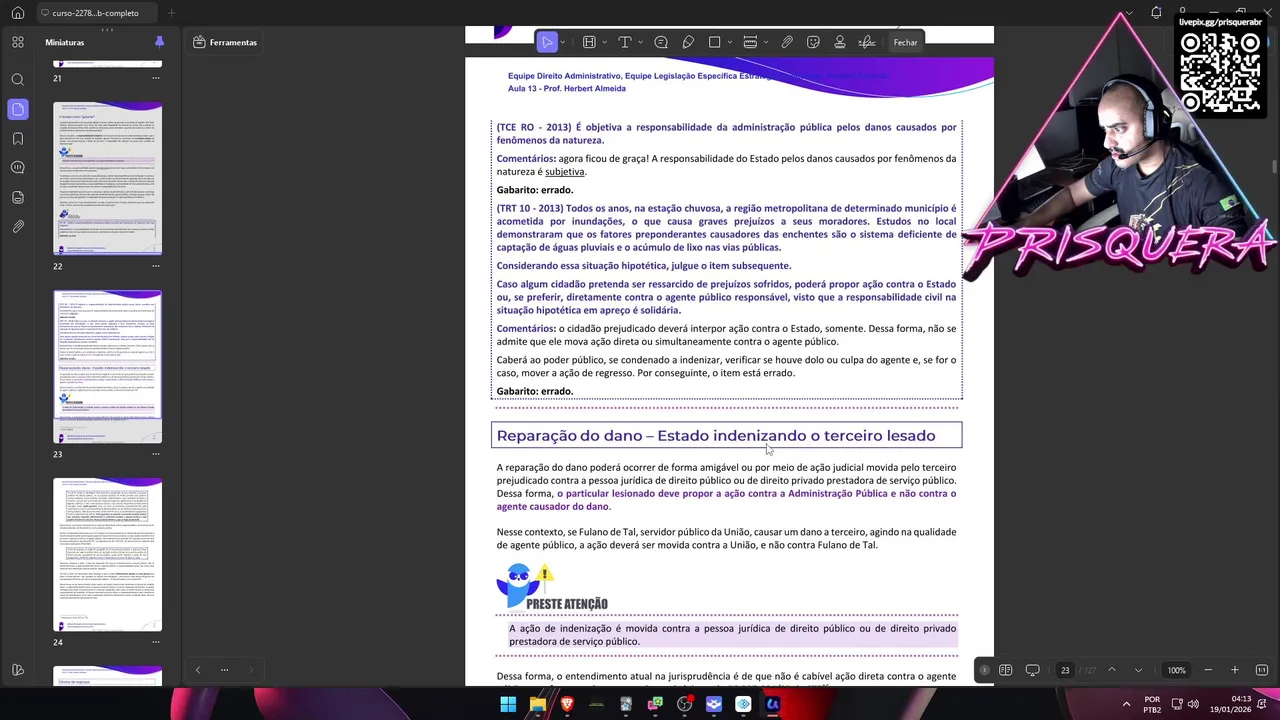Switch POR PTB2 keyboard language

click(1152, 704)
